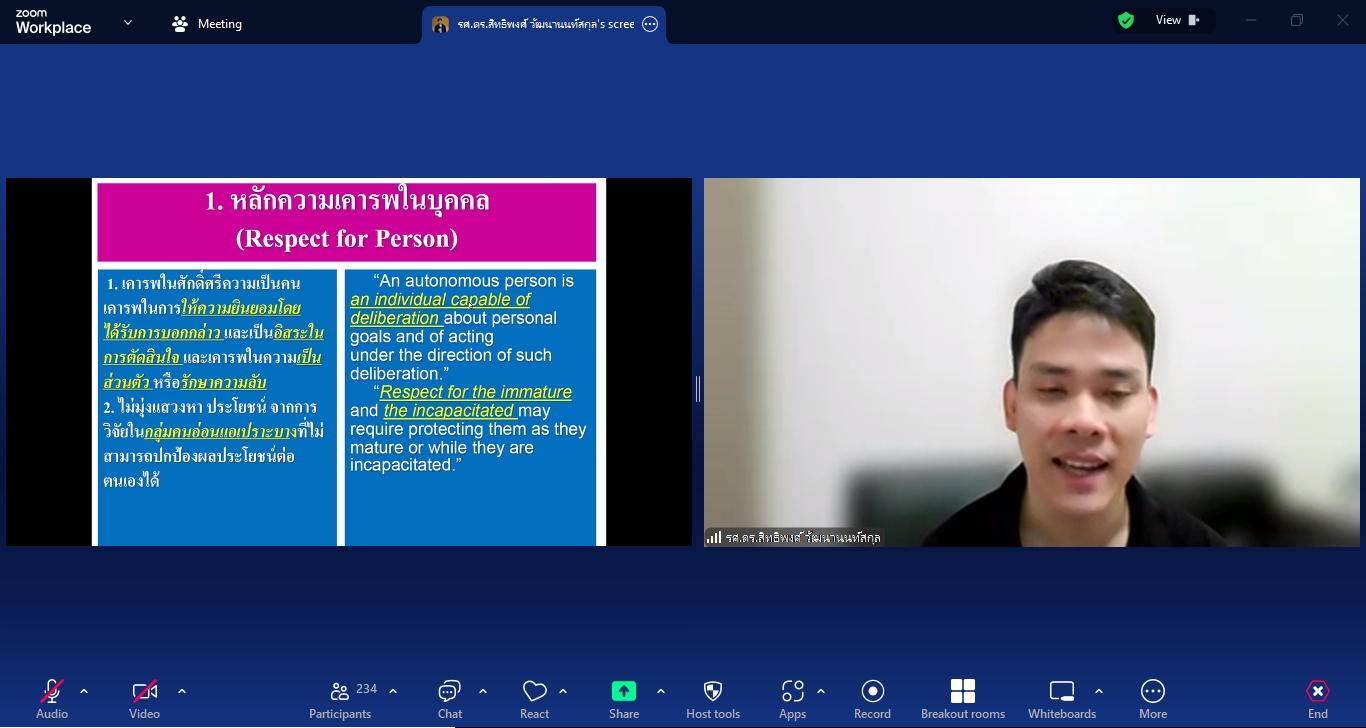This screenshot has height=728, width=1366.
Task: Open the Apps menu
Action: 793,699
